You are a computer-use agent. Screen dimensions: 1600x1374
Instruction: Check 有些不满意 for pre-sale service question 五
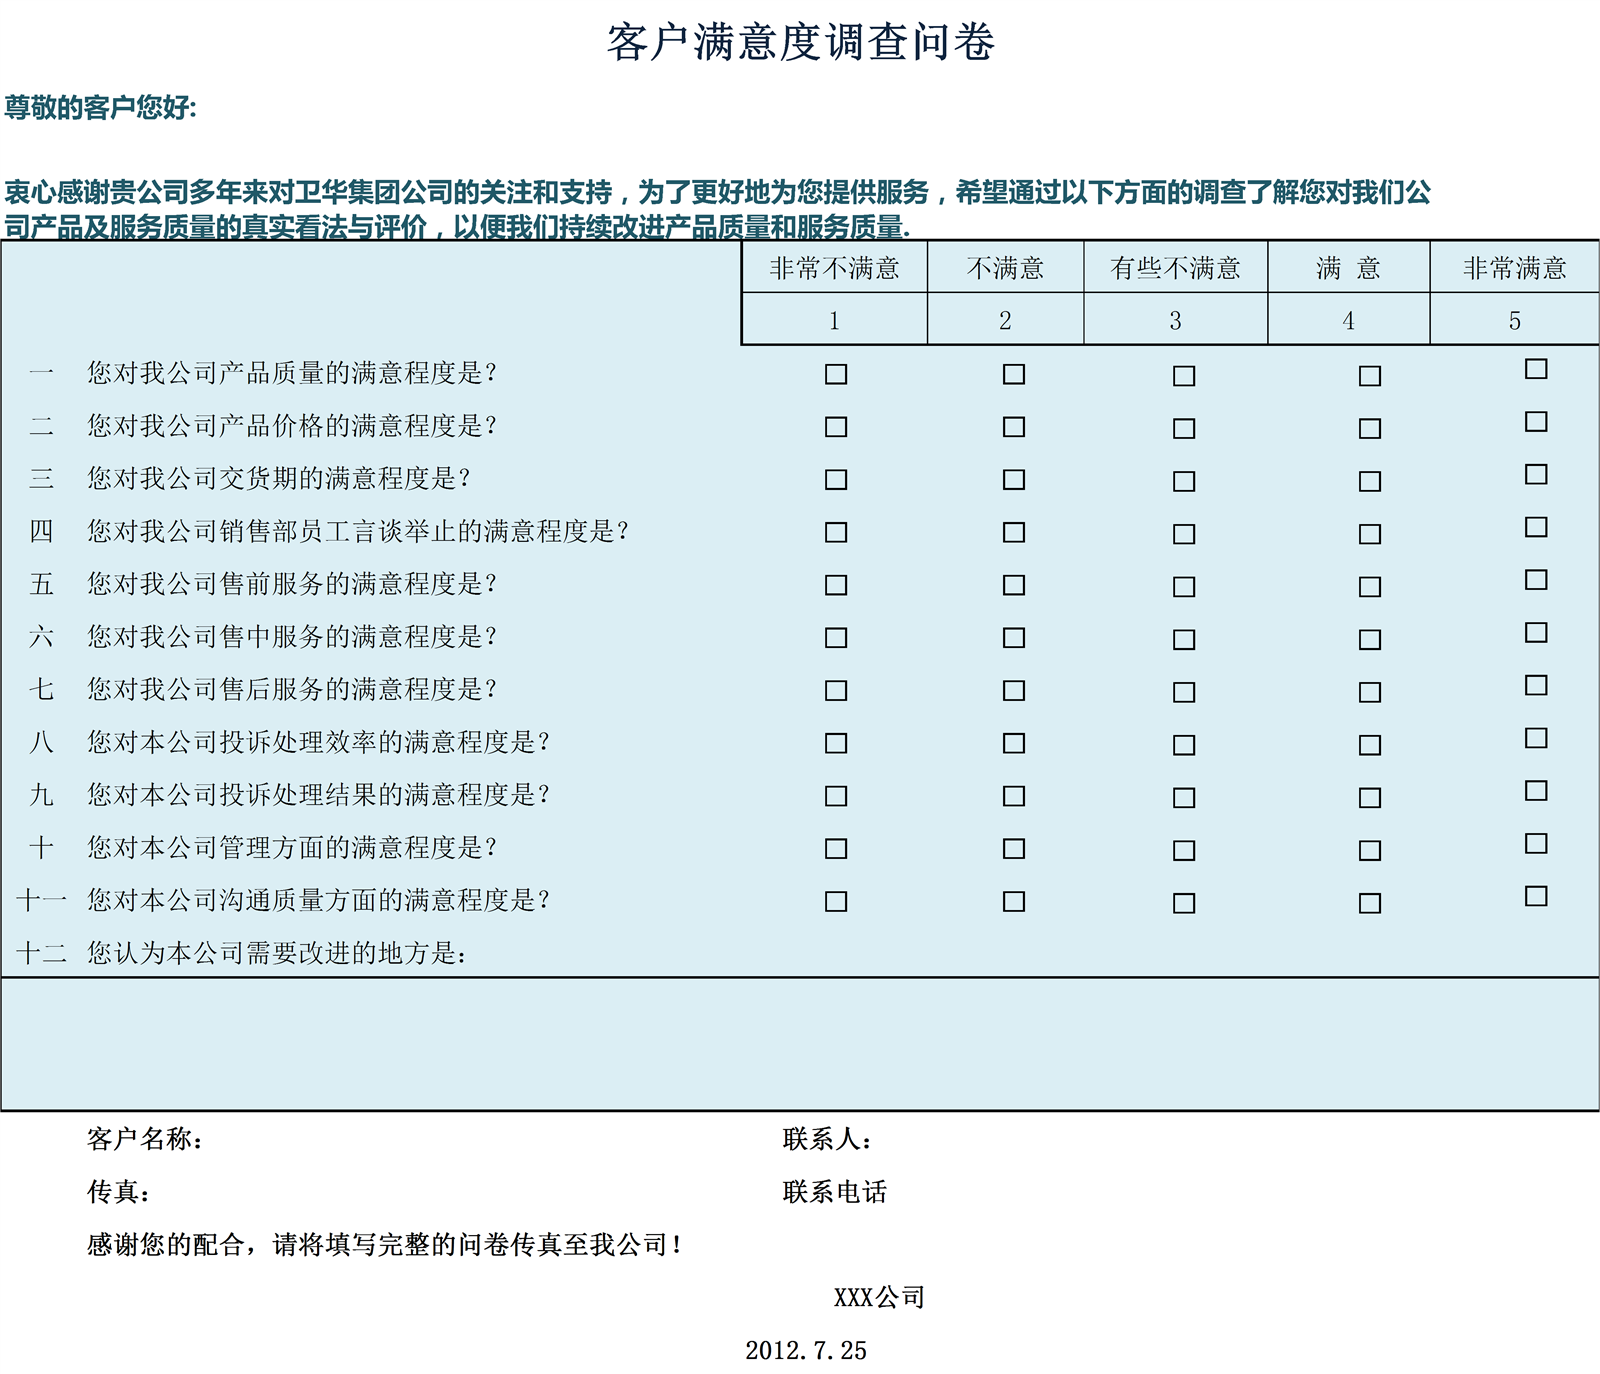tap(1184, 587)
